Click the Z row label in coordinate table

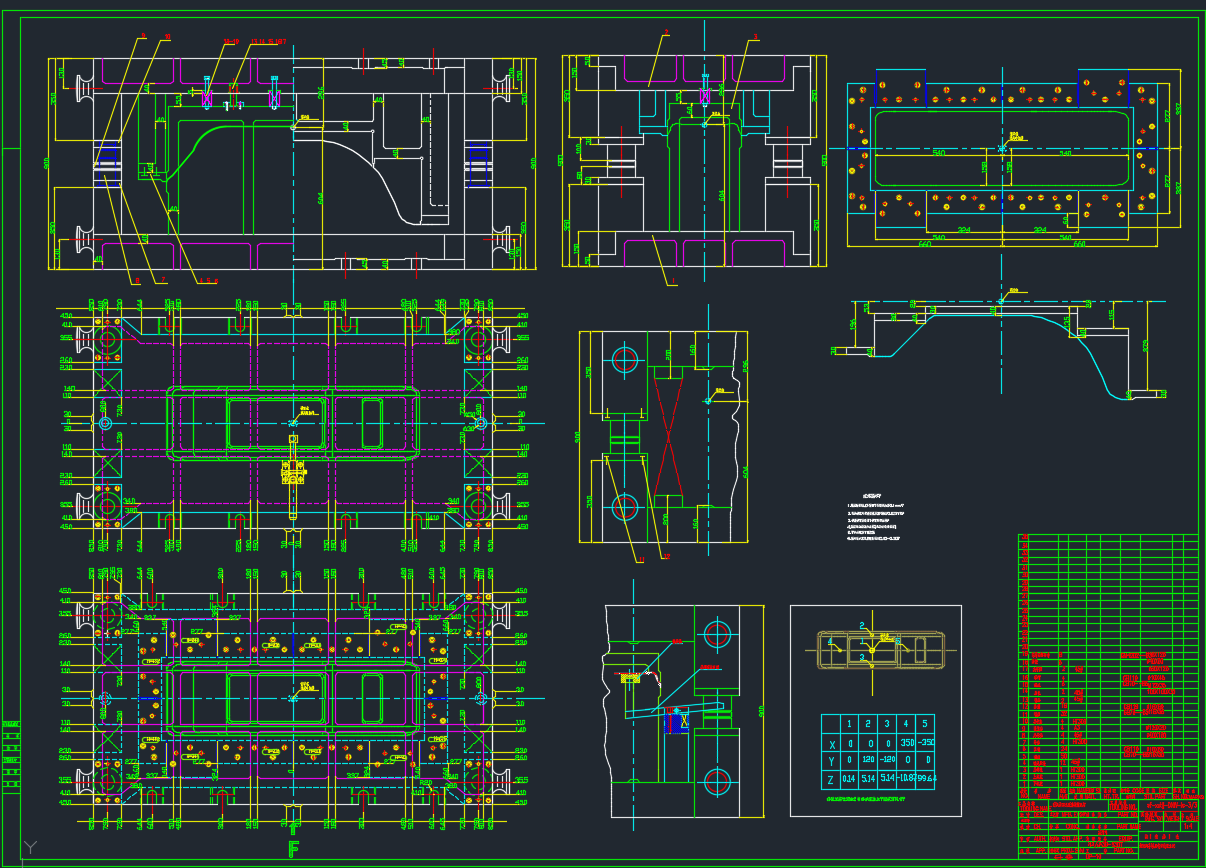[832, 780]
